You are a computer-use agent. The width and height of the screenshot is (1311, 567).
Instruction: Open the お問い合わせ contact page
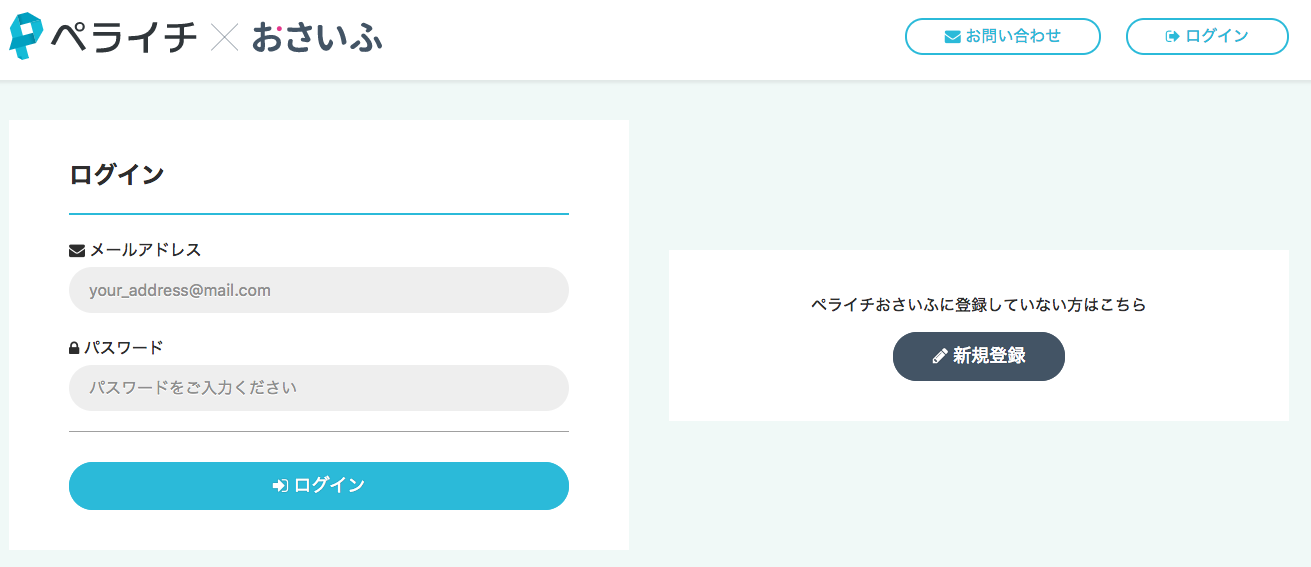pos(1003,36)
